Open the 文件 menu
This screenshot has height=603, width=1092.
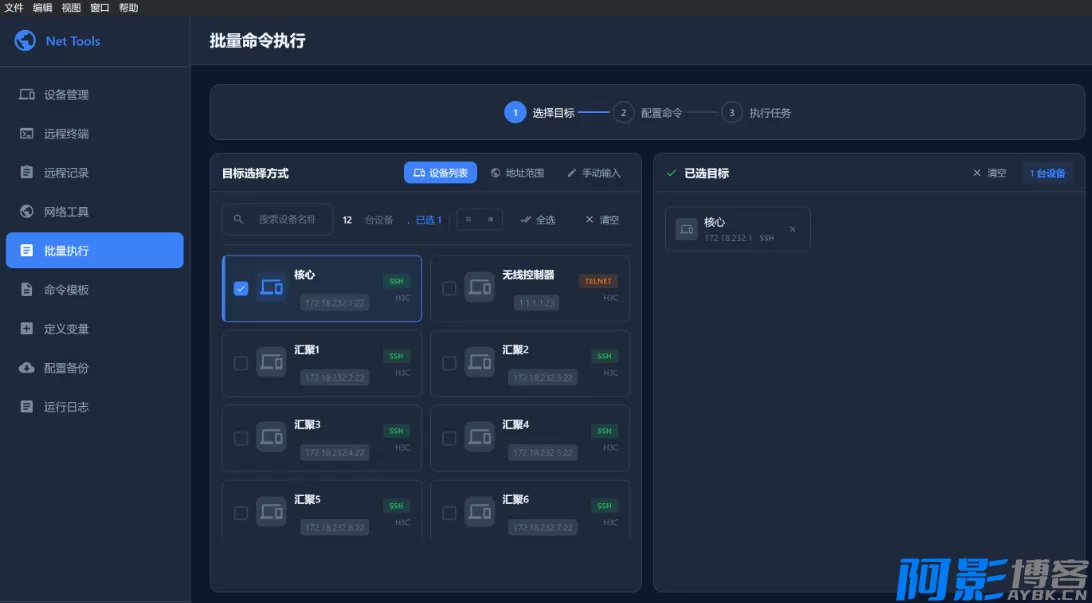point(13,8)
